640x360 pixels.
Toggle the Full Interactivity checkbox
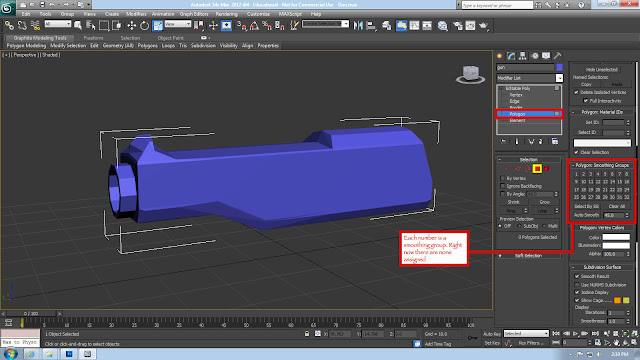586,100
